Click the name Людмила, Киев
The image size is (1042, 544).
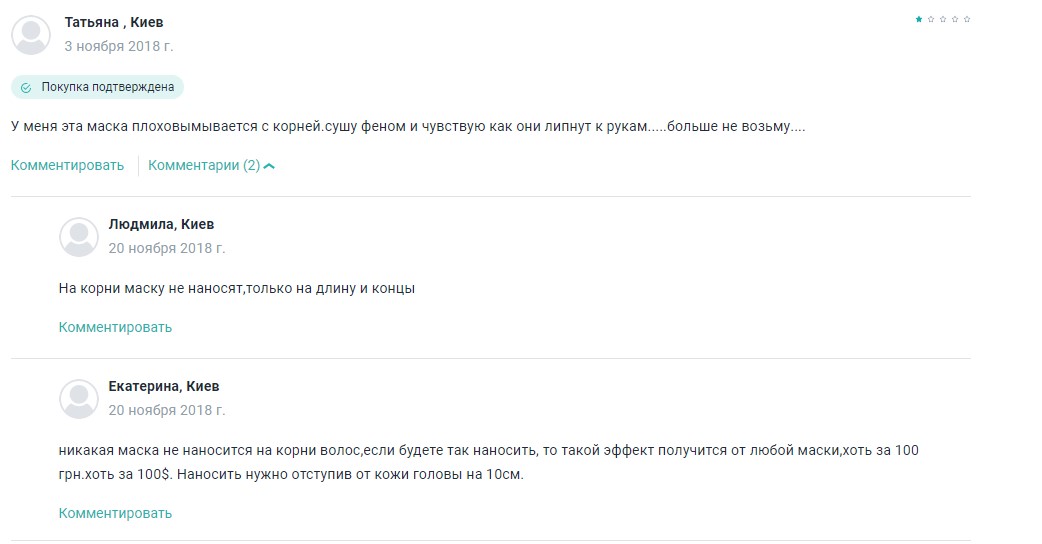click(x=161, y=224)
